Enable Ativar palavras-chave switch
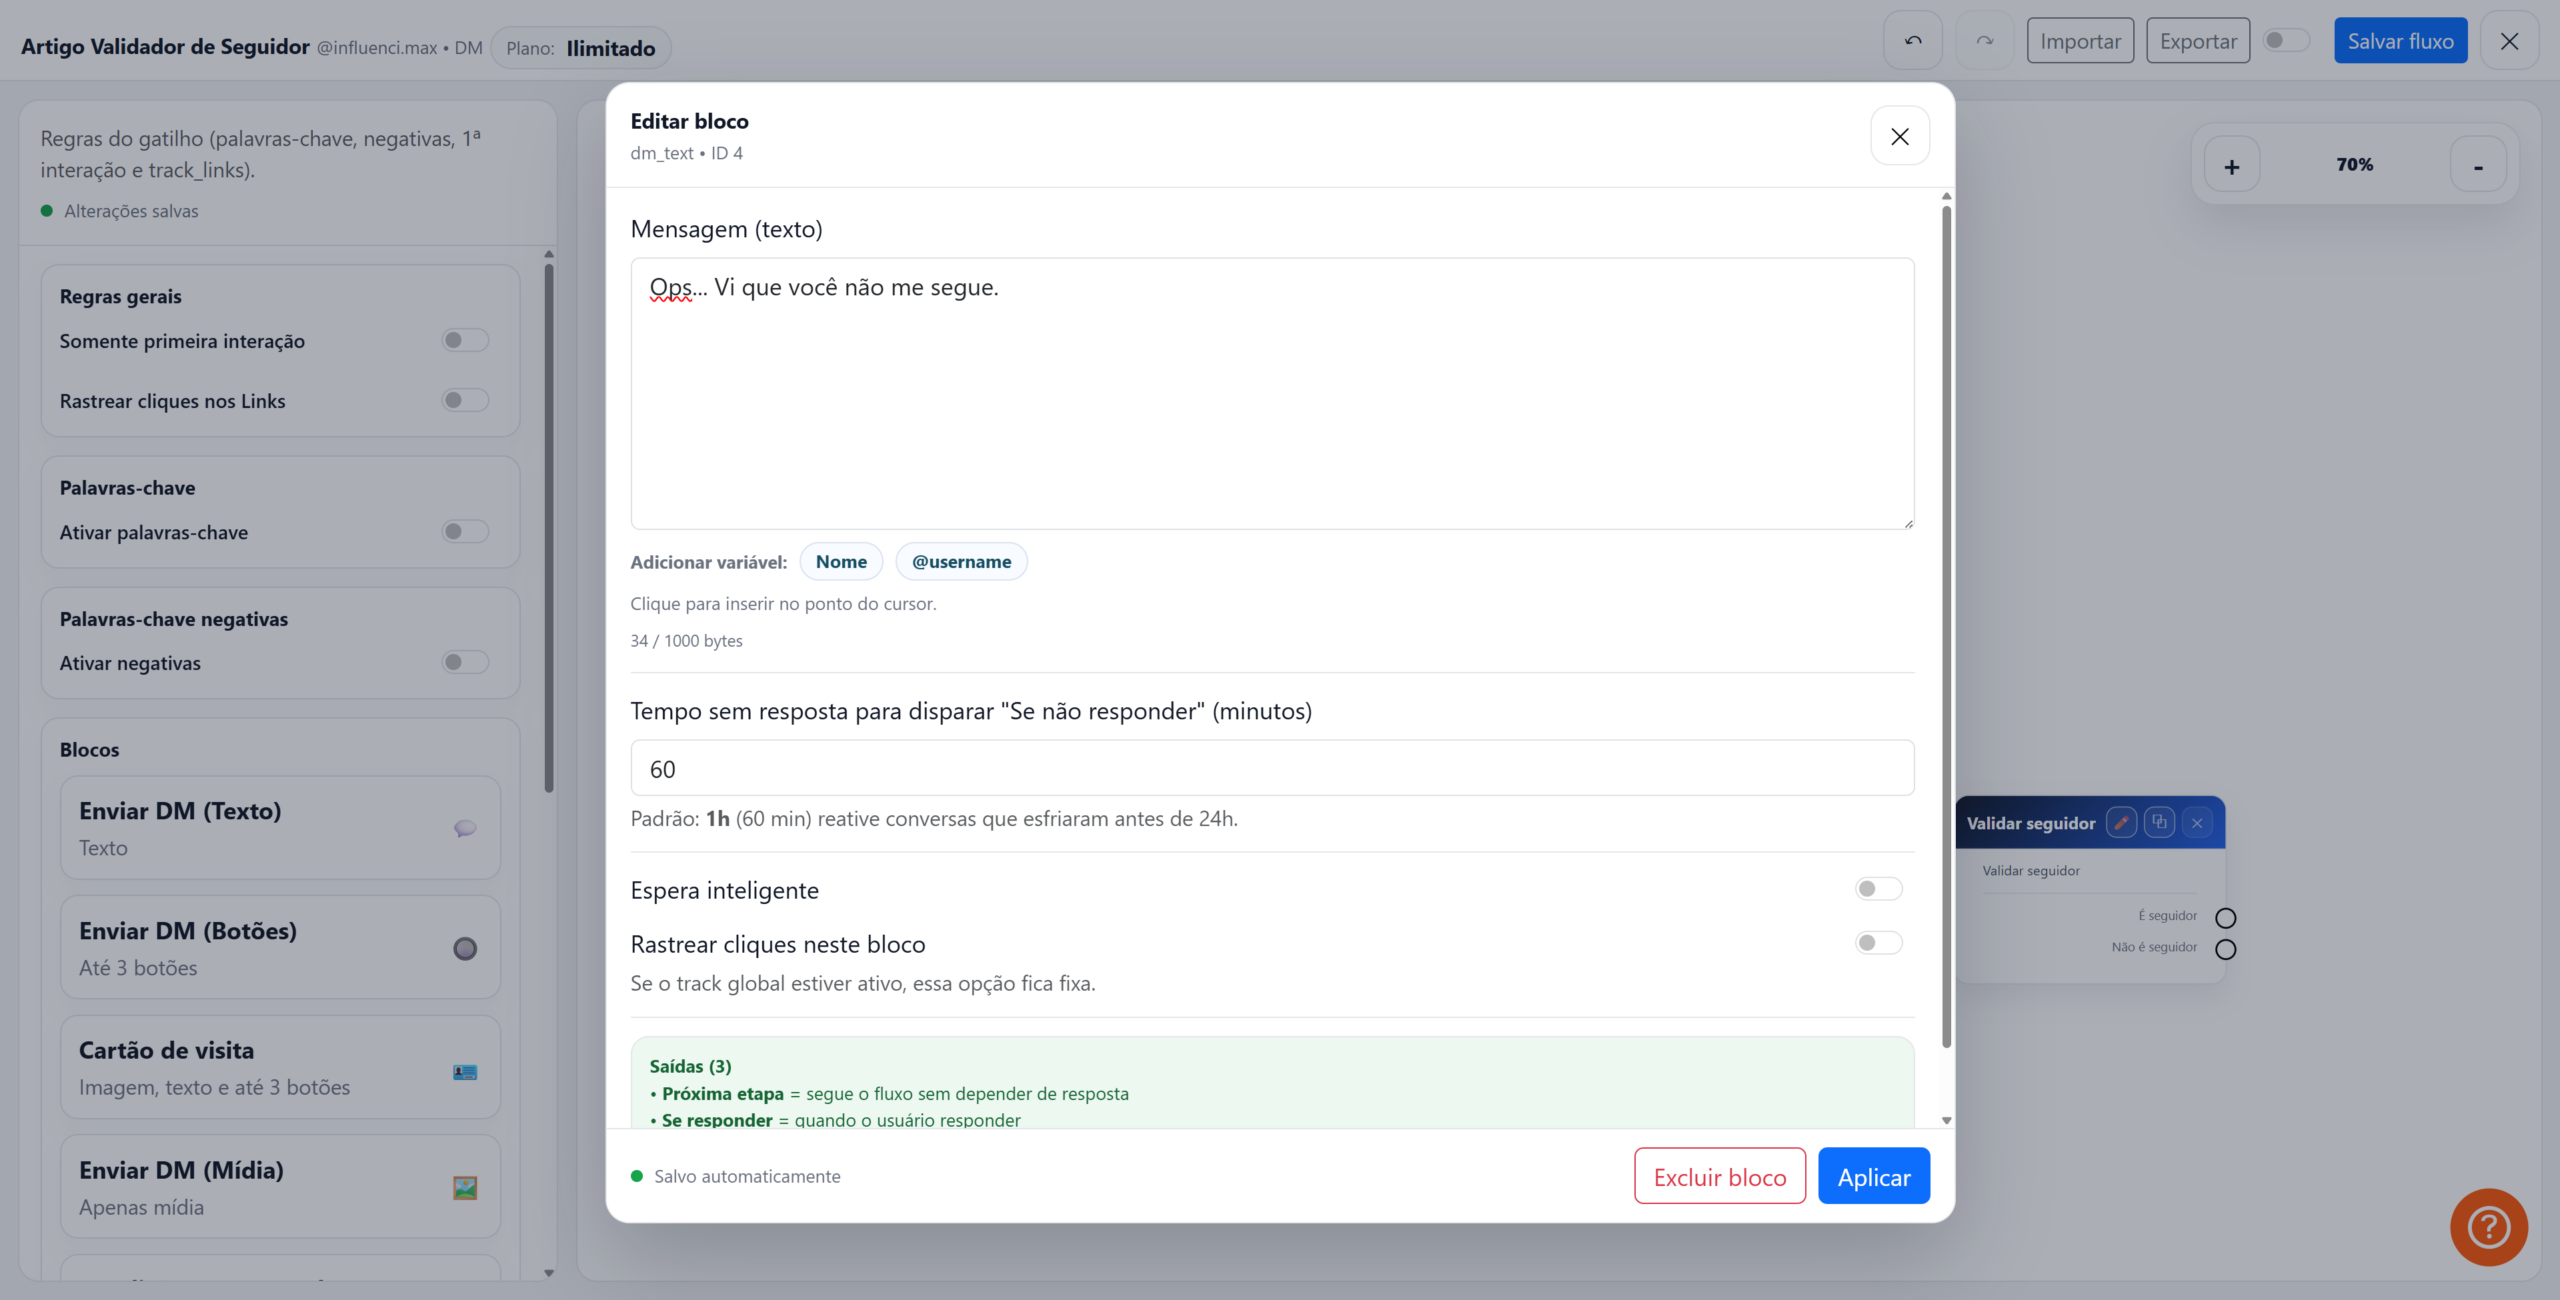The width and height of the screenshot is (2560, 1300). point(465,531)
